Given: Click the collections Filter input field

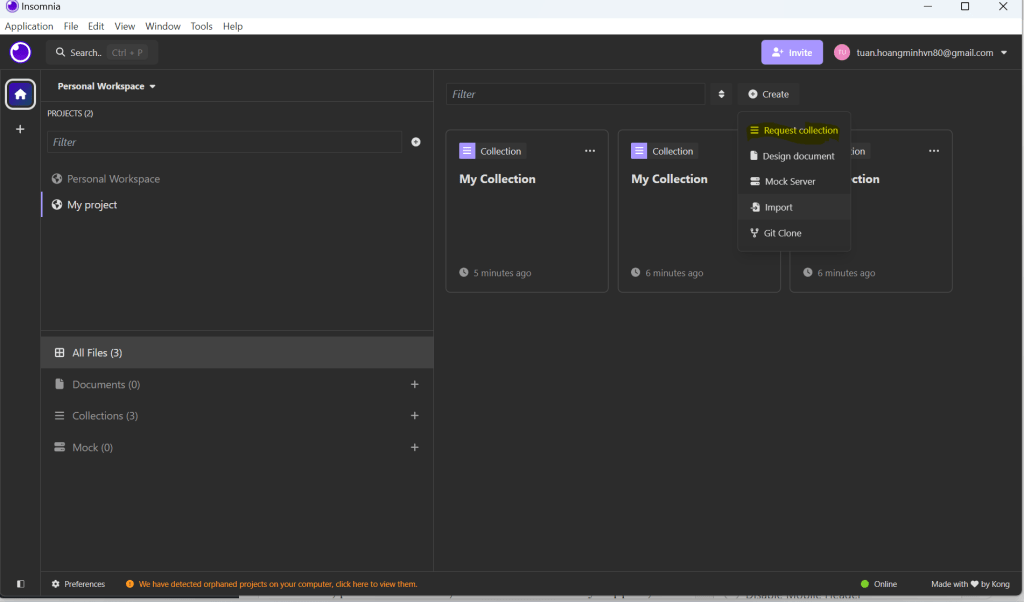Looking at the screenshot, I should [x=575, y=94].
